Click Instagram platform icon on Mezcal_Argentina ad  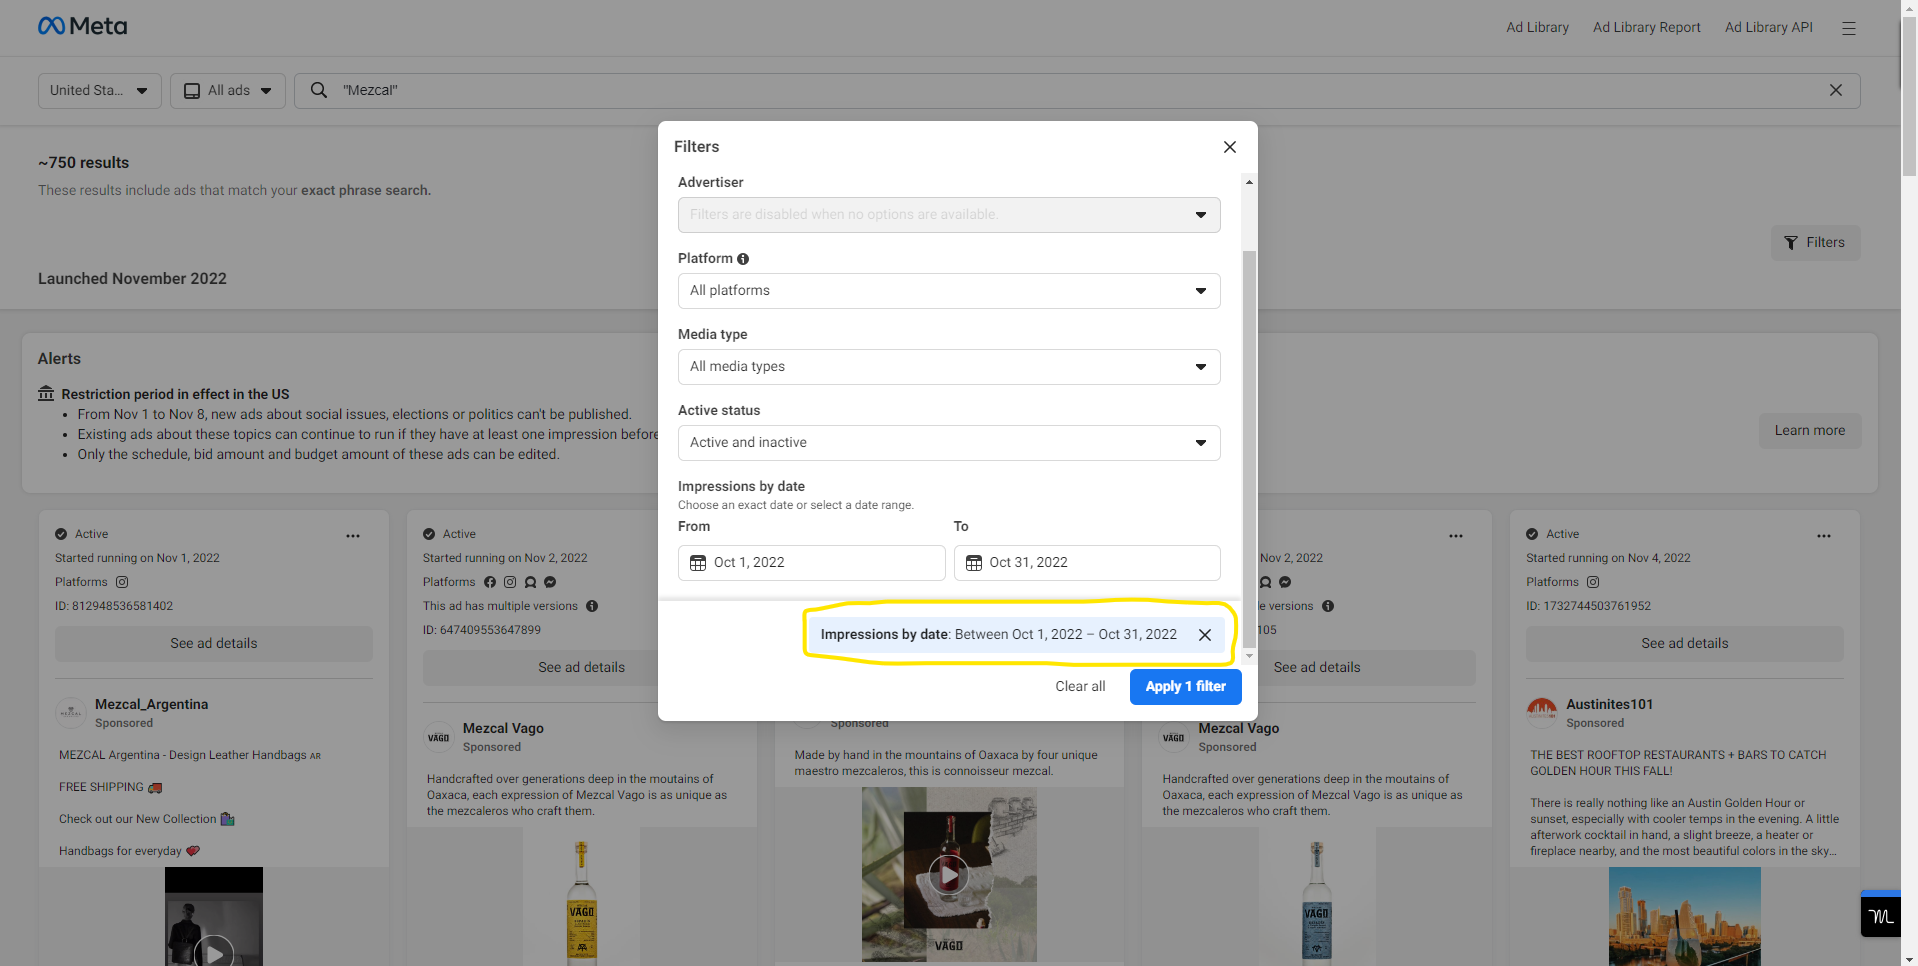tap(122, 582)
